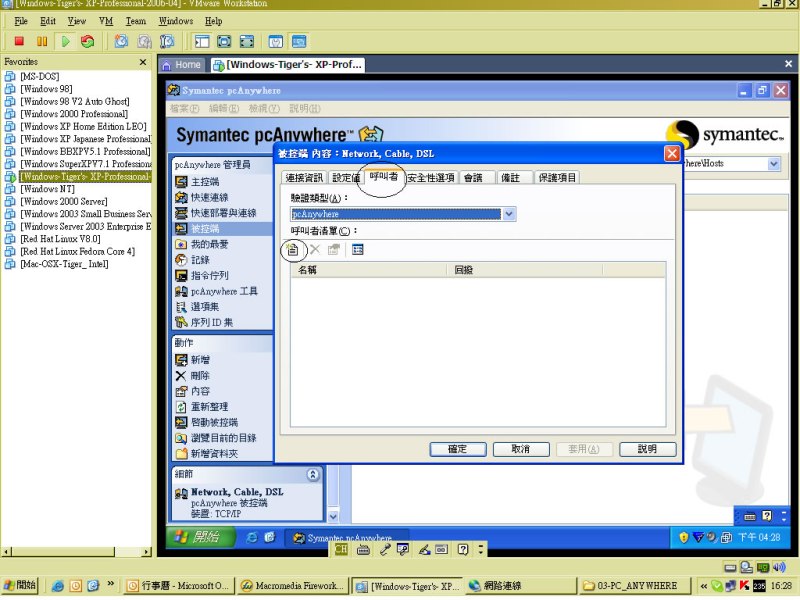Open the View menu in VMware

[77, 21]
